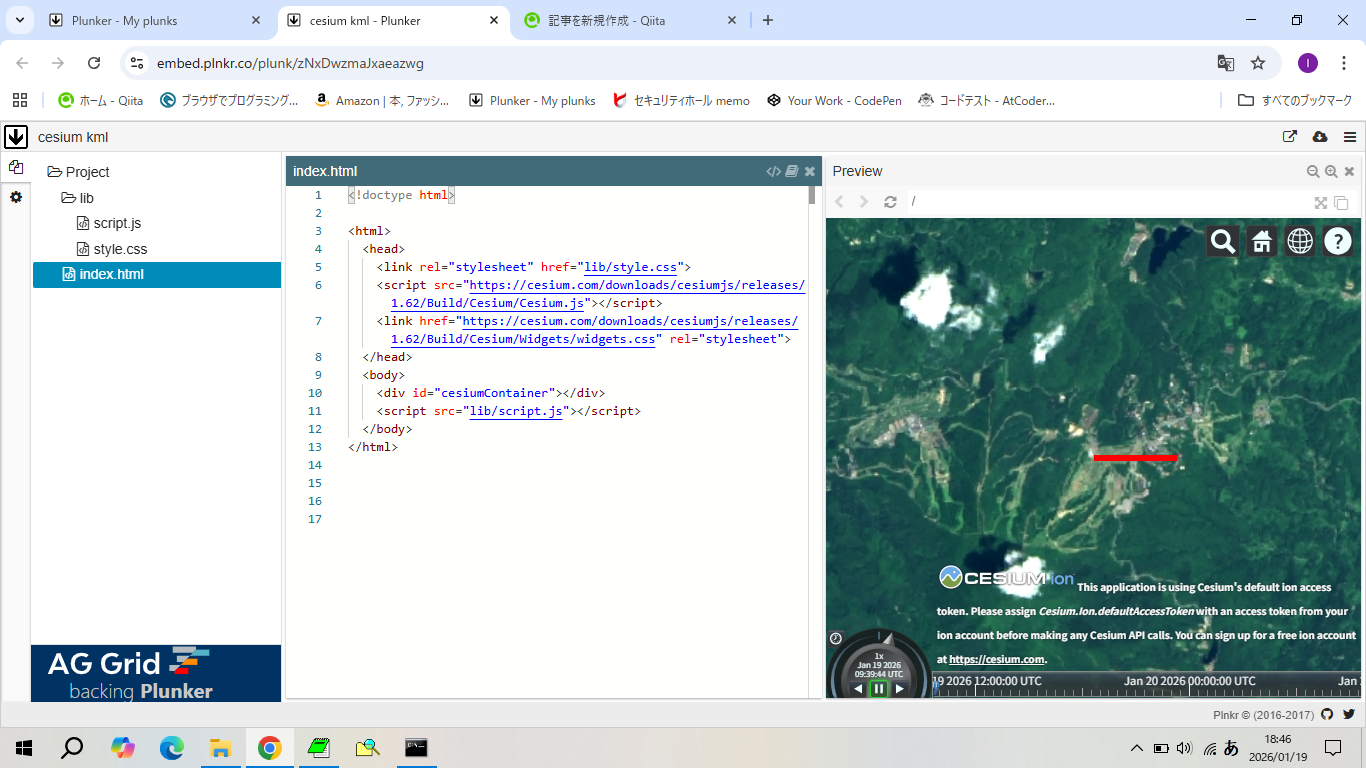
Task: Open preview in separate window icon
Action: [x=1341, y=202]
